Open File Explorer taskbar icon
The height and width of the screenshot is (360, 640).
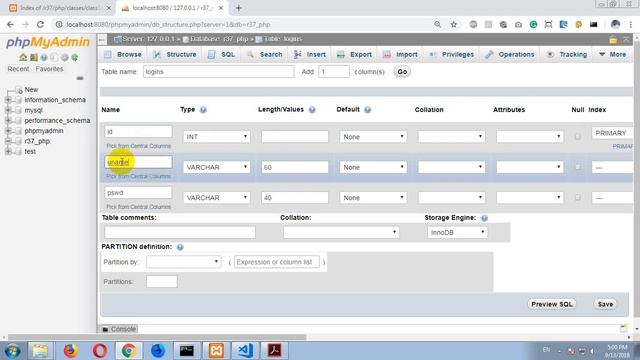point(40,351)
